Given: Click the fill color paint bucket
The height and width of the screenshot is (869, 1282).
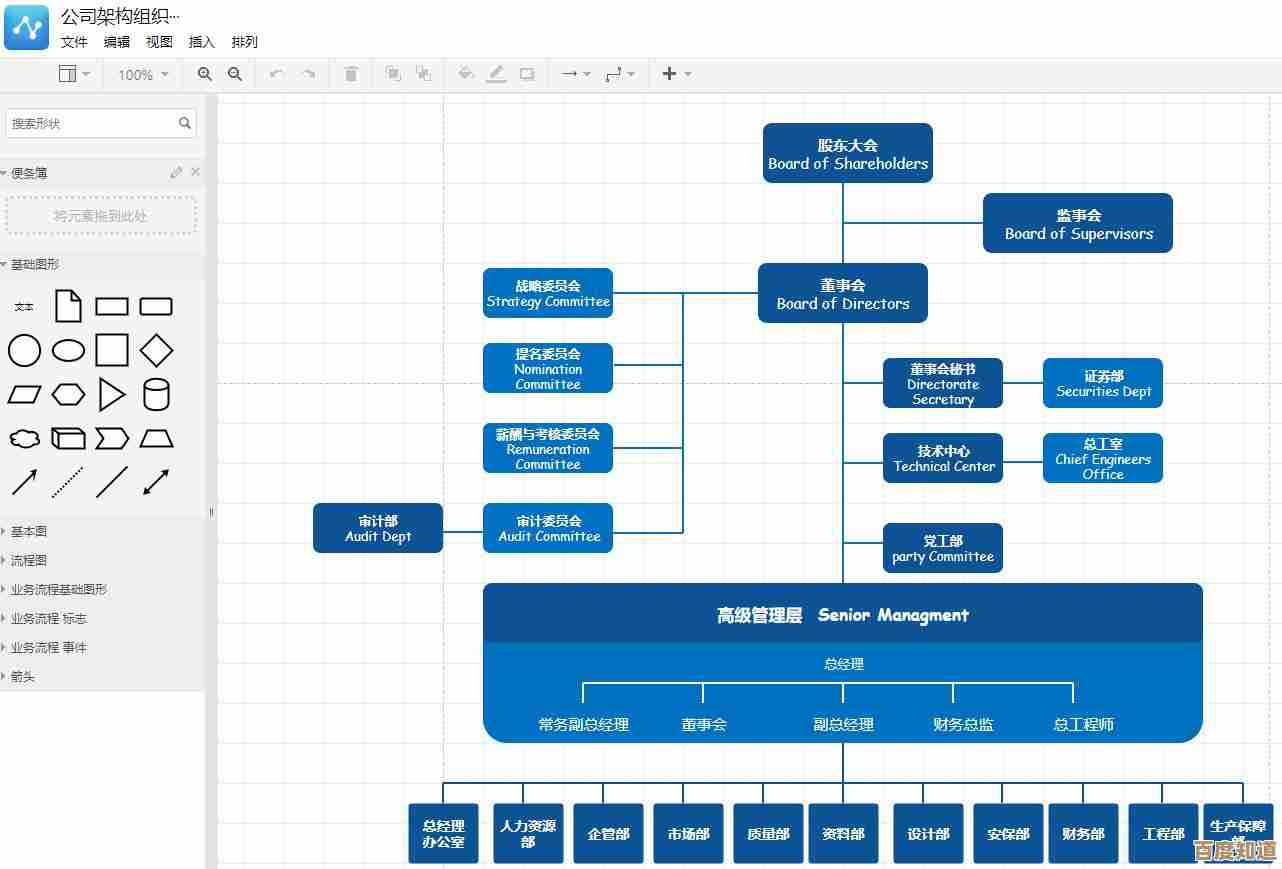Looking at the screenshot, I should pos(465,74).
